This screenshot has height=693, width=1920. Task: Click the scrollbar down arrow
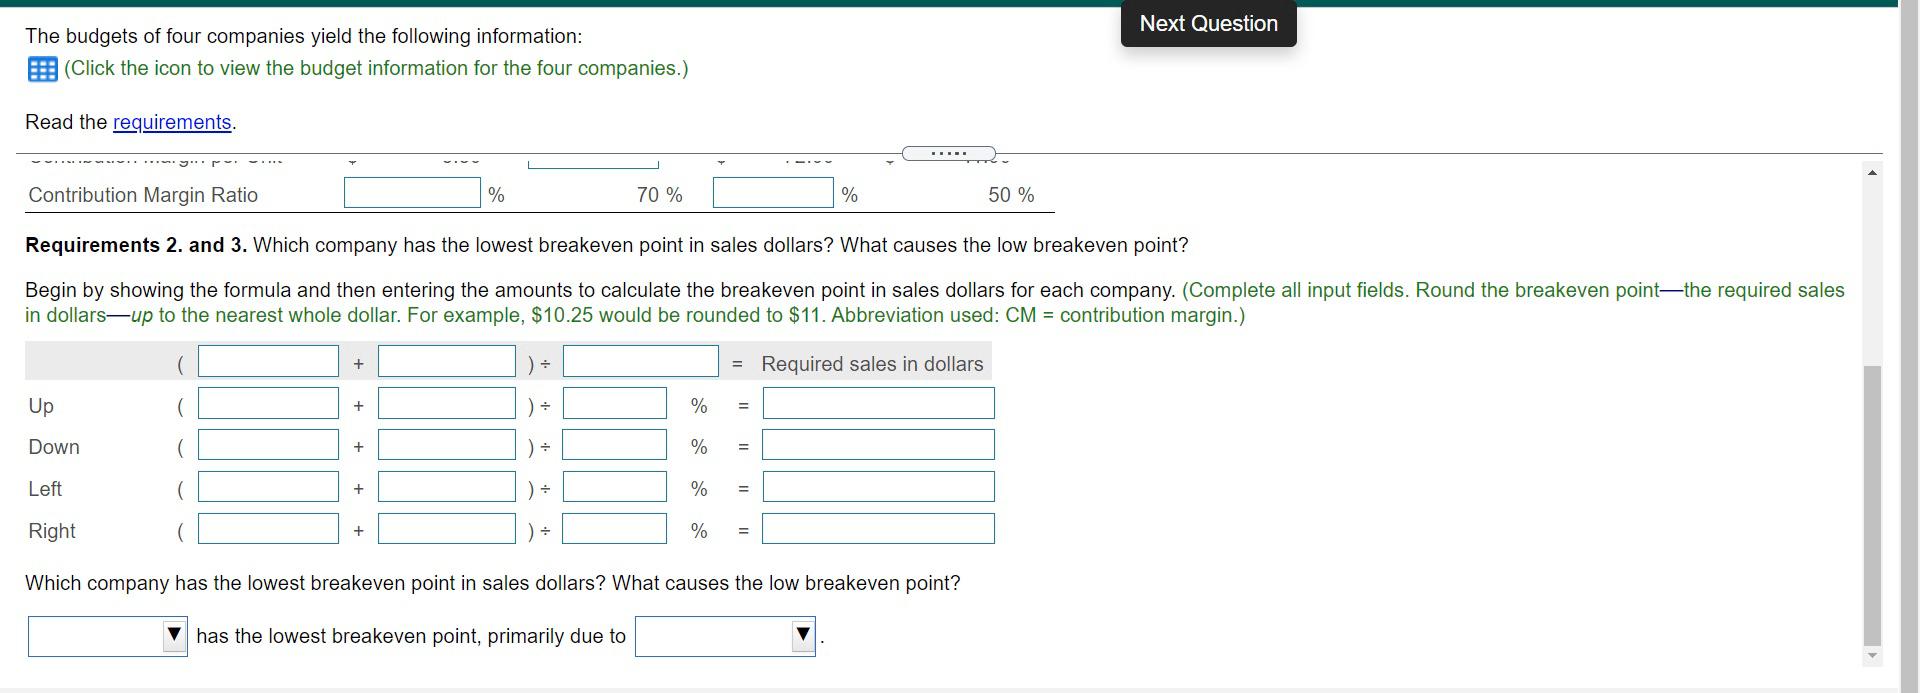point(1872,656)
